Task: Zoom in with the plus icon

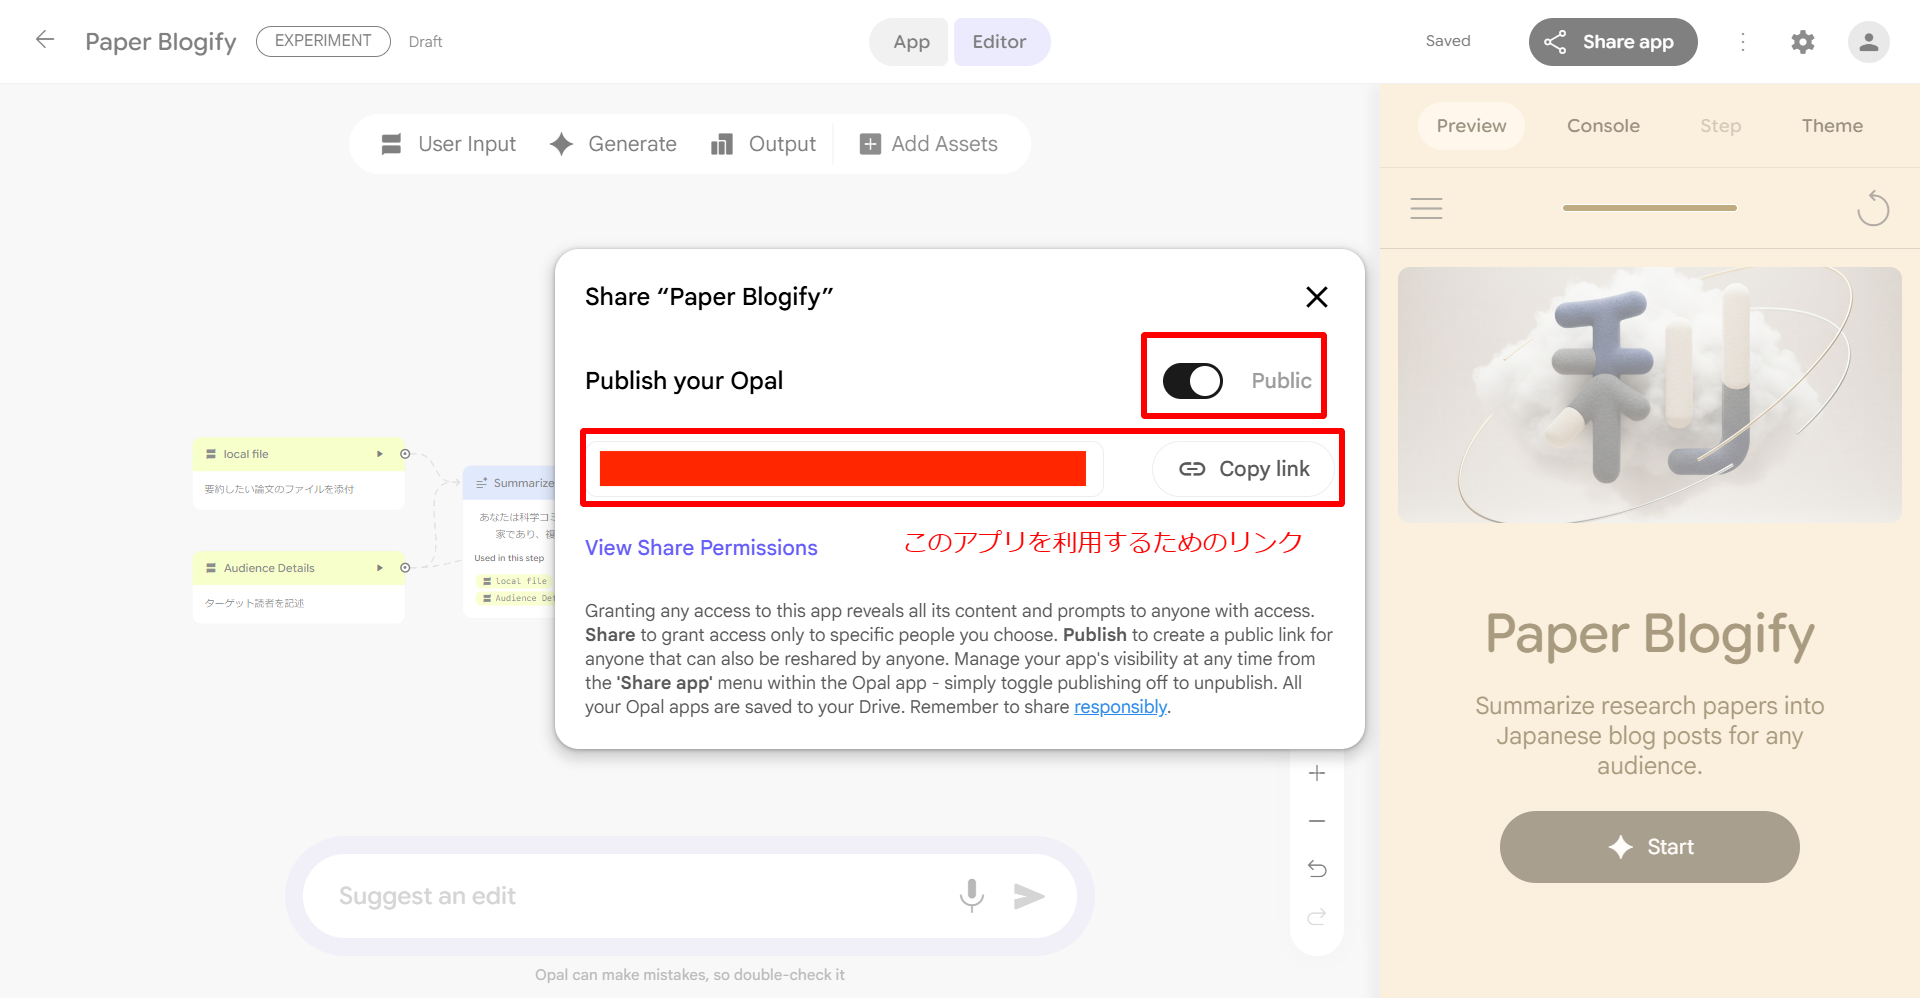Action: pyautogui.click(x=1317, y=773)
